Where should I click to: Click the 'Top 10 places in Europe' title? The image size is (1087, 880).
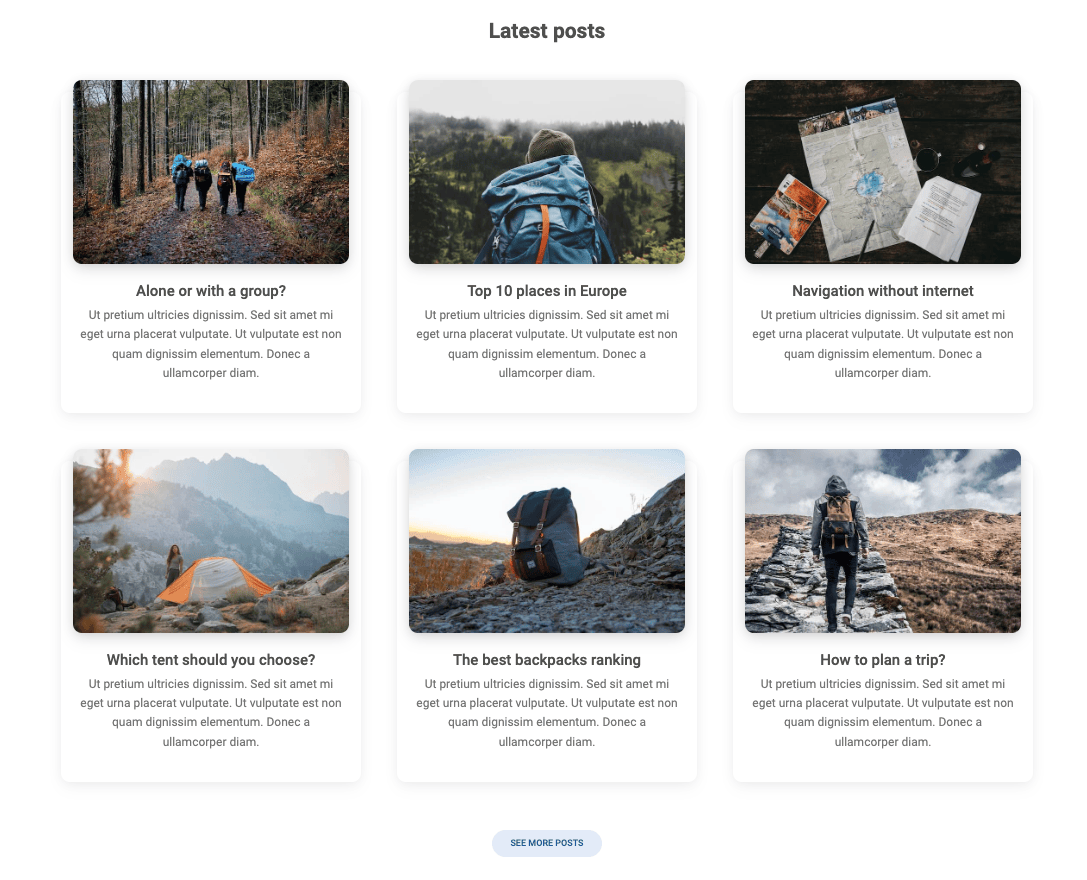pyautogui.click(x=547, y=291)
